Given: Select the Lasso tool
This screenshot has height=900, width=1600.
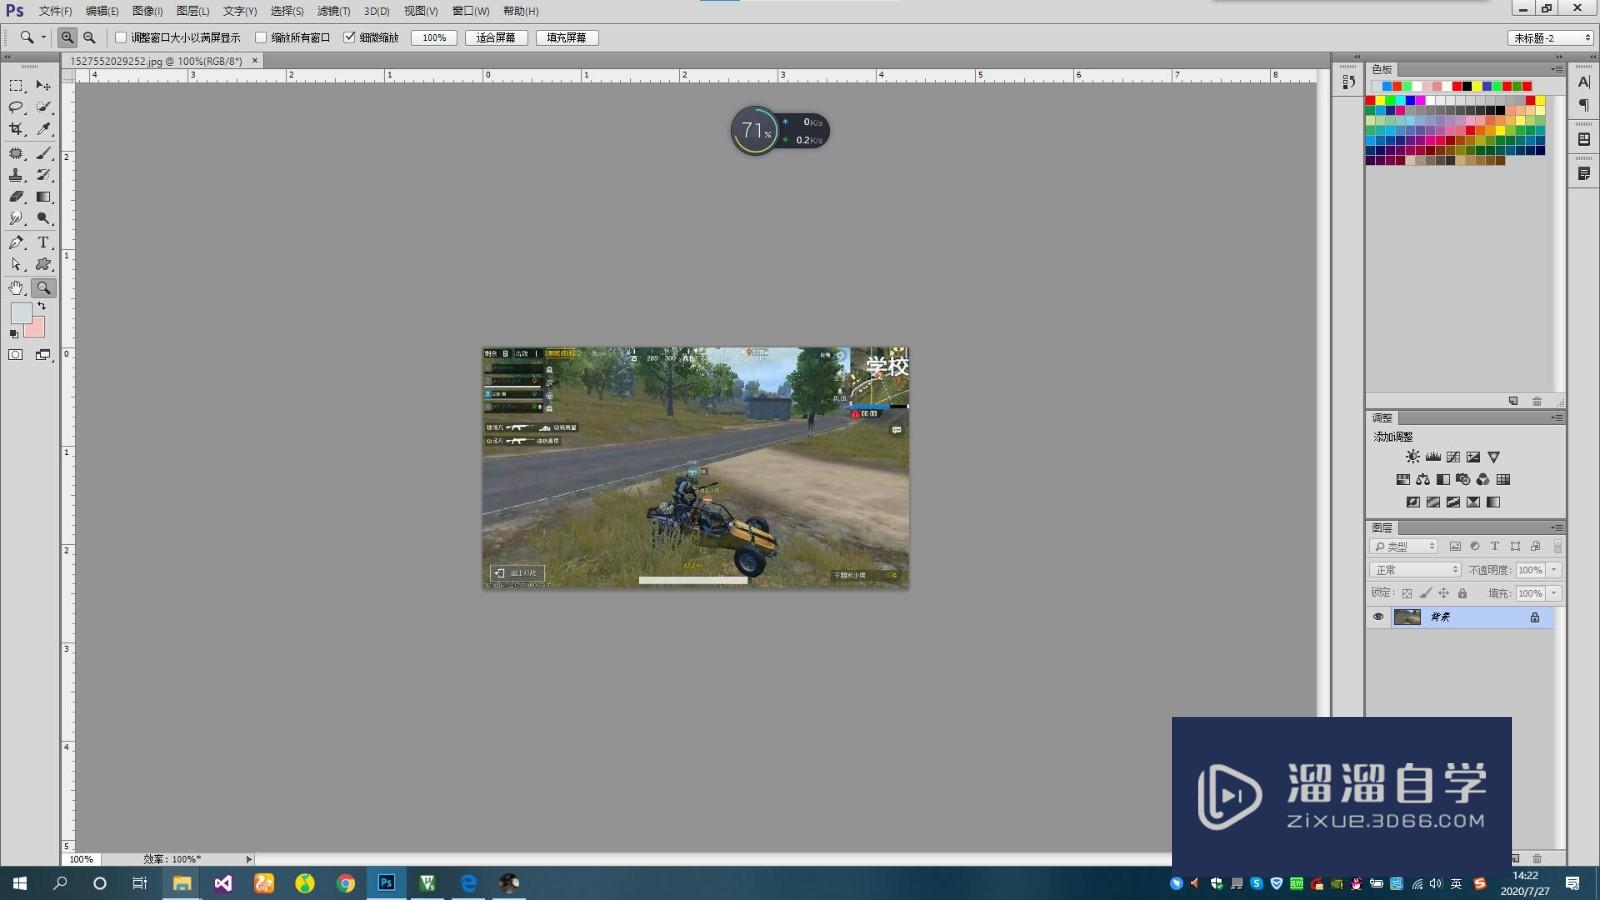Looking at the screenshot, I should (x=16, y=107).
